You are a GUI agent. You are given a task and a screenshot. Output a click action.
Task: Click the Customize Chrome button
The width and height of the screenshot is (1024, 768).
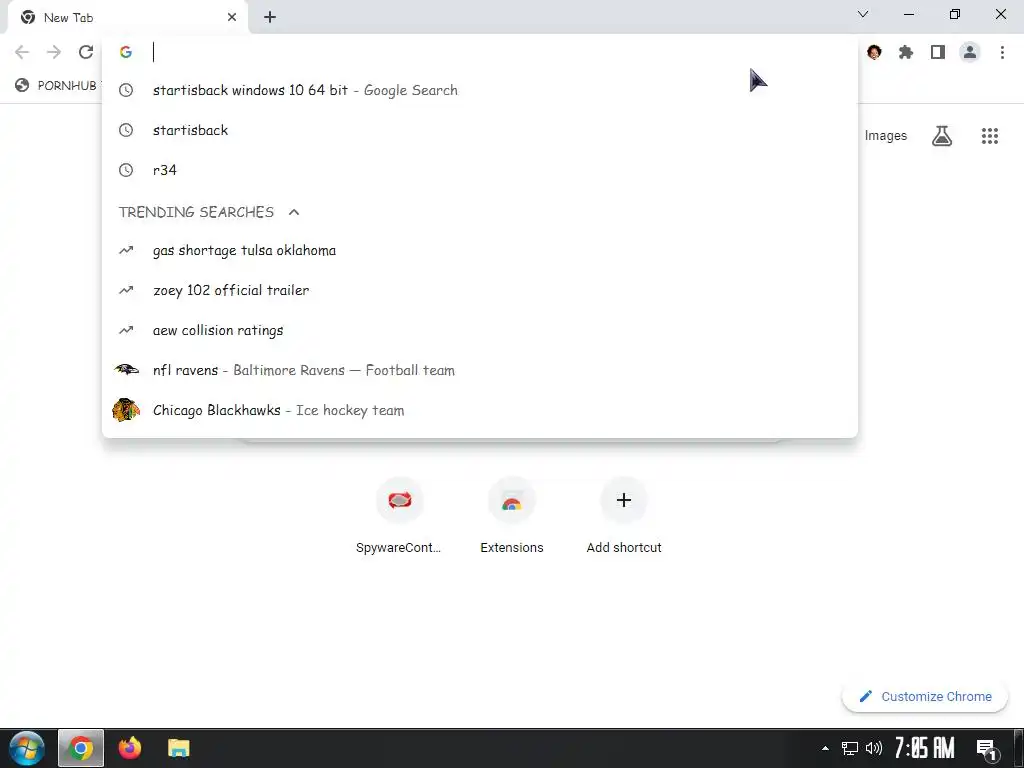(x=925, y=697)
